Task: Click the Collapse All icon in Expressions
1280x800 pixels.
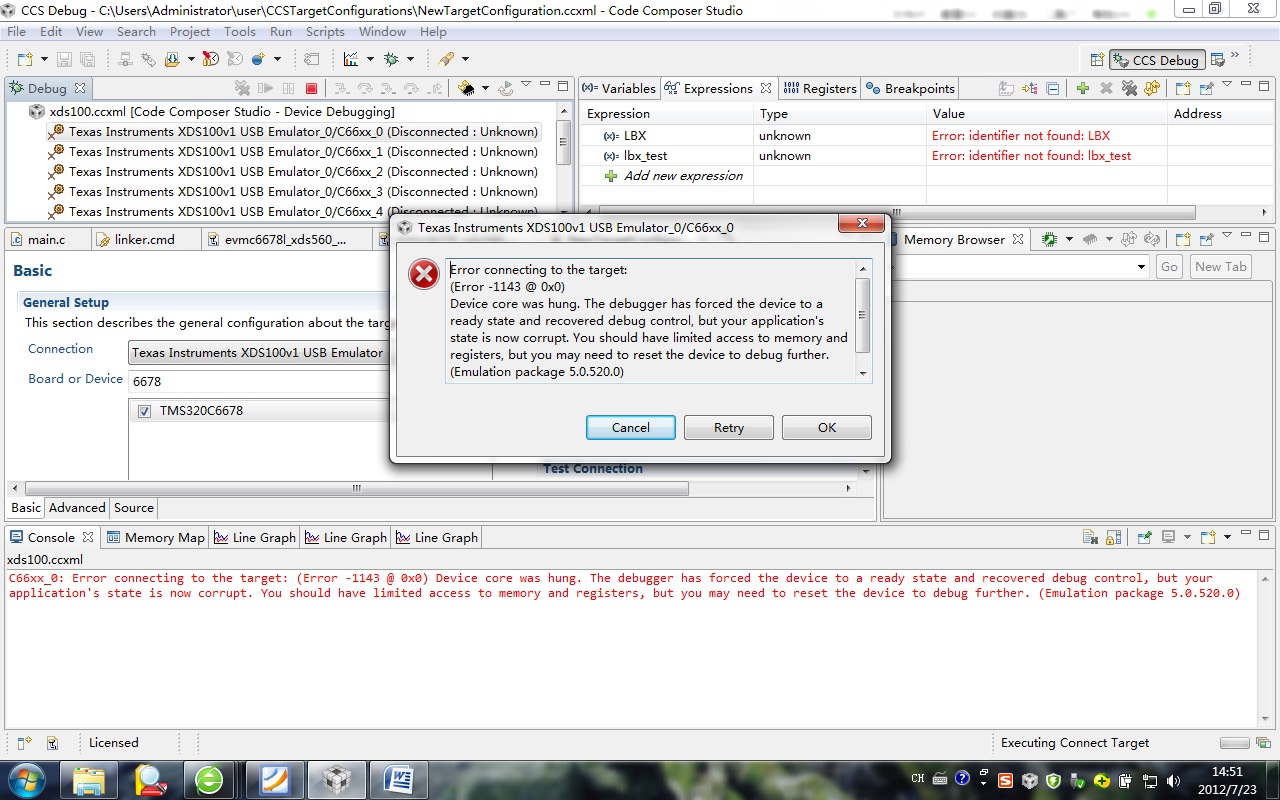Action: pos(1053,88)
